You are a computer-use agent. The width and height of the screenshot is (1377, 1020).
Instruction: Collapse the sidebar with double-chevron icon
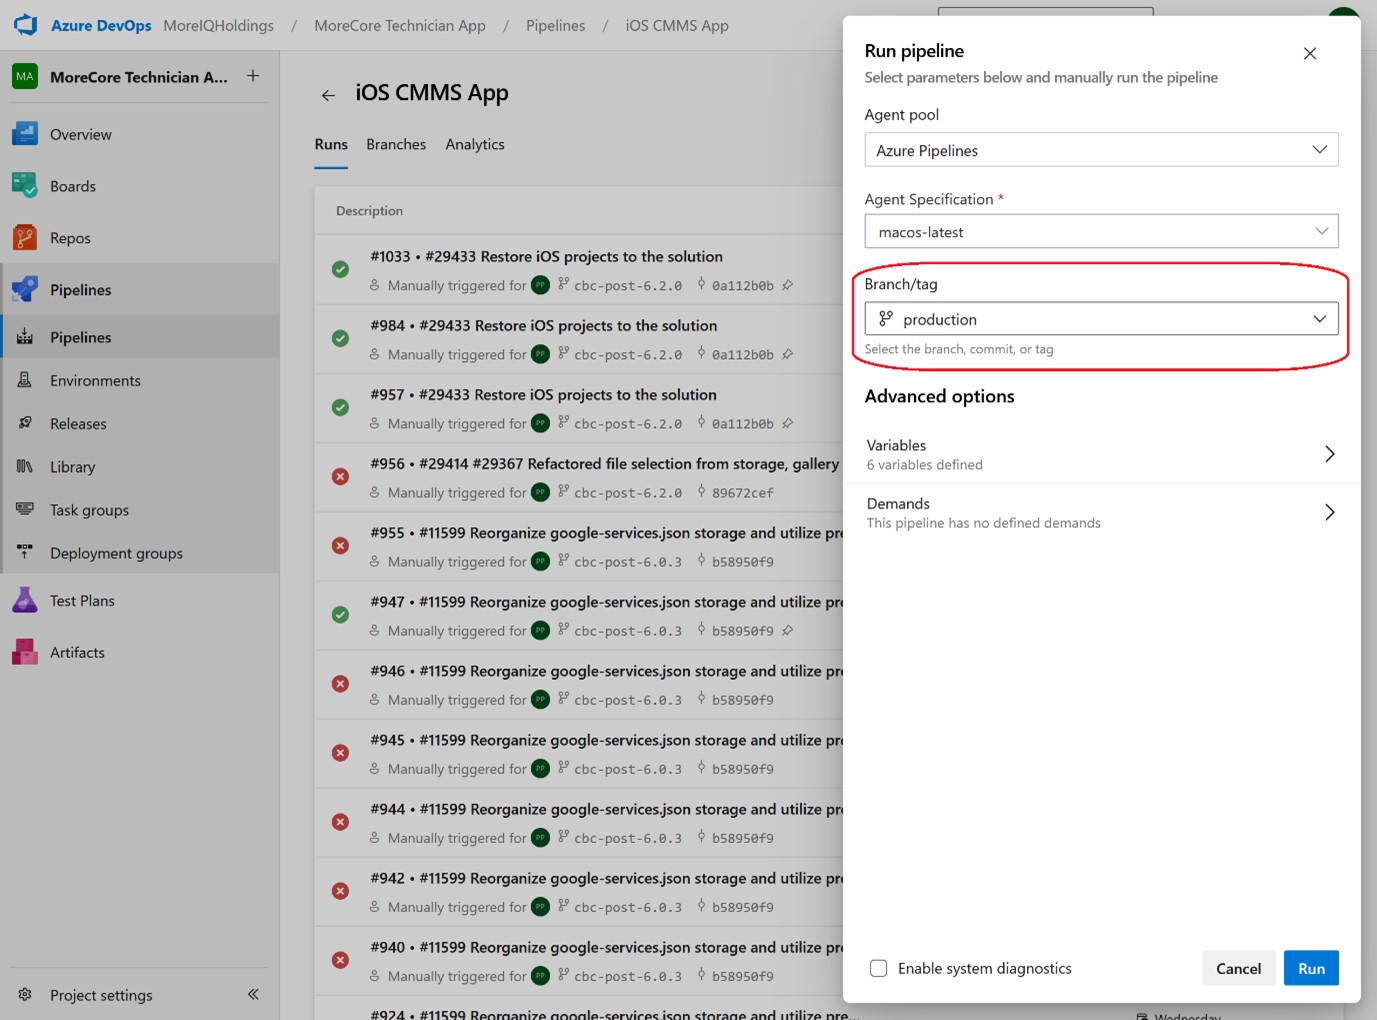[x=253, y=994]
